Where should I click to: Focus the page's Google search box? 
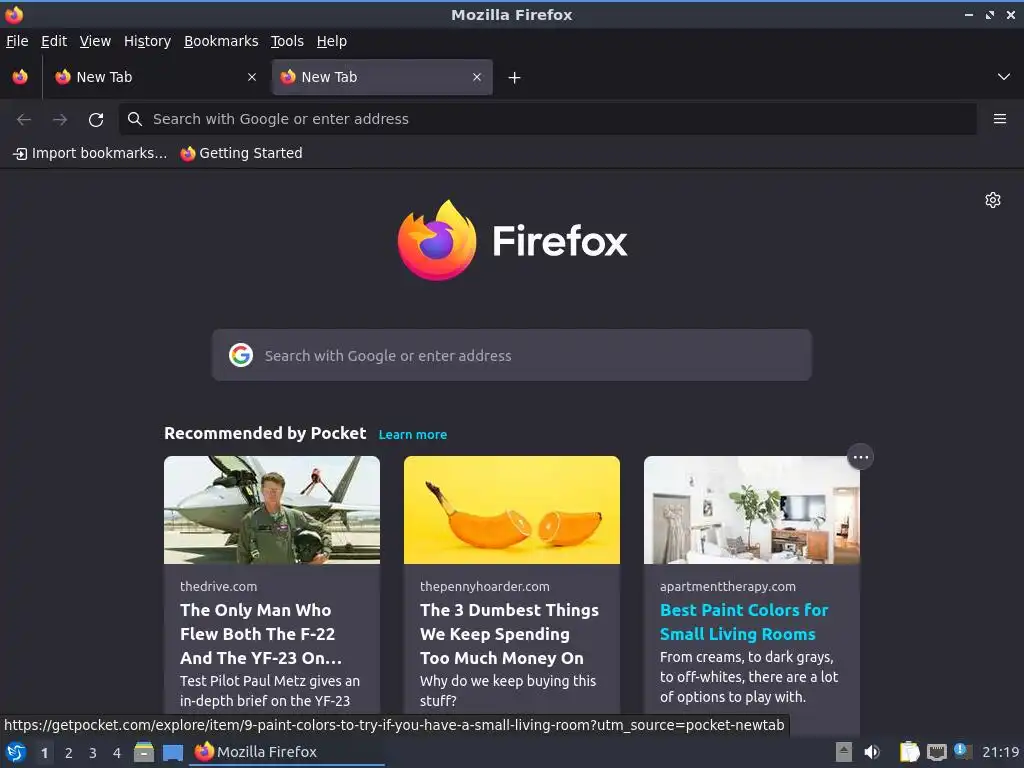pos(512,355)
